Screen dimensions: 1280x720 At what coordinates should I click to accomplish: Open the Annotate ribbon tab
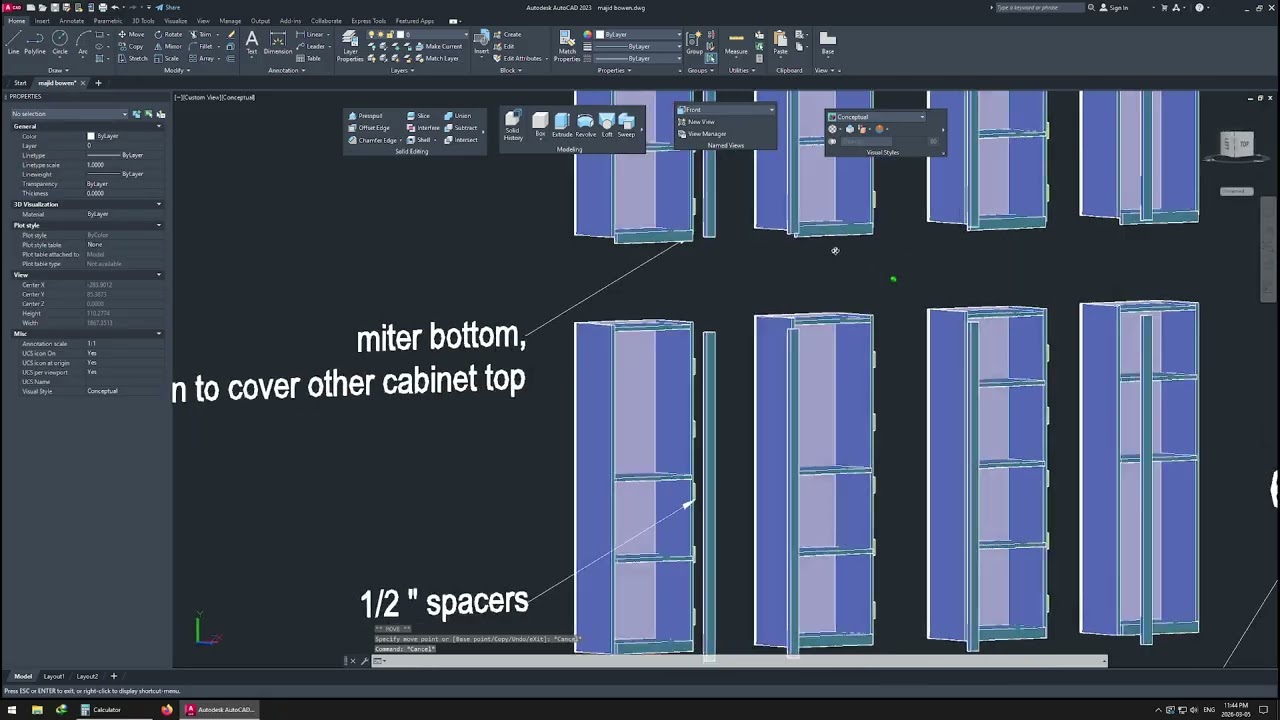[x=72, y=21]
